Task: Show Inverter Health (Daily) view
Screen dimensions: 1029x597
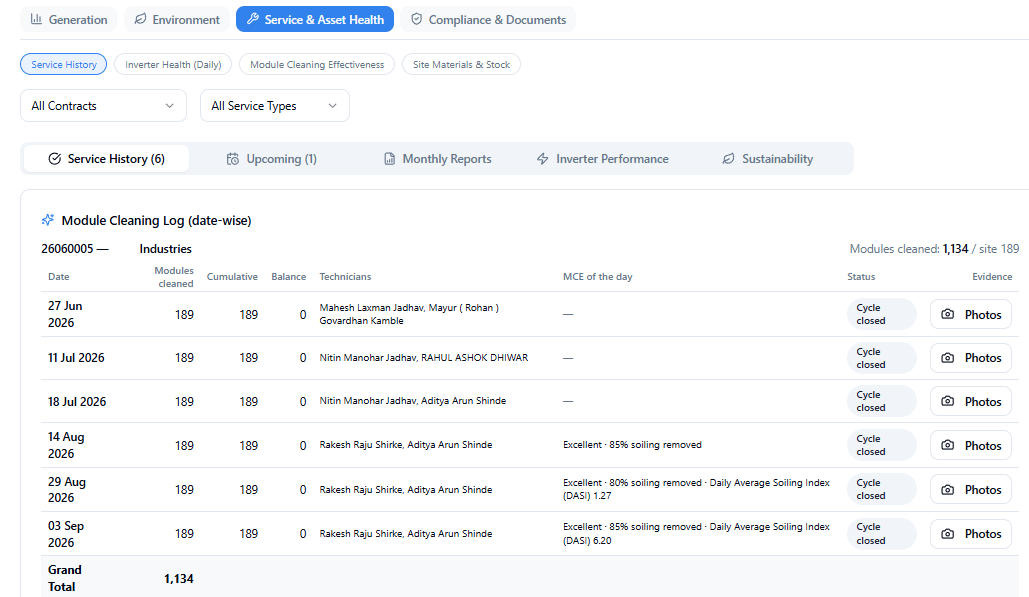Action: click(x=173, y=64)
